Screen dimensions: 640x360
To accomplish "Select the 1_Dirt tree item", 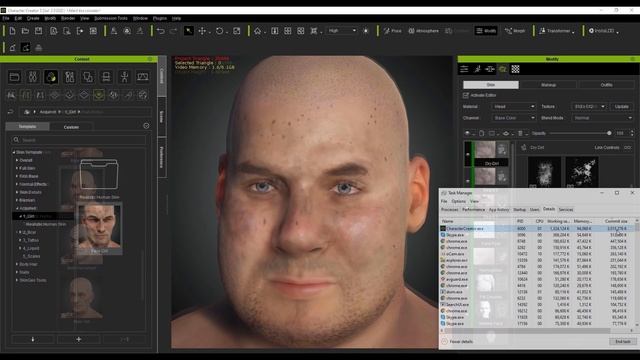I will (x=29, y=216).
